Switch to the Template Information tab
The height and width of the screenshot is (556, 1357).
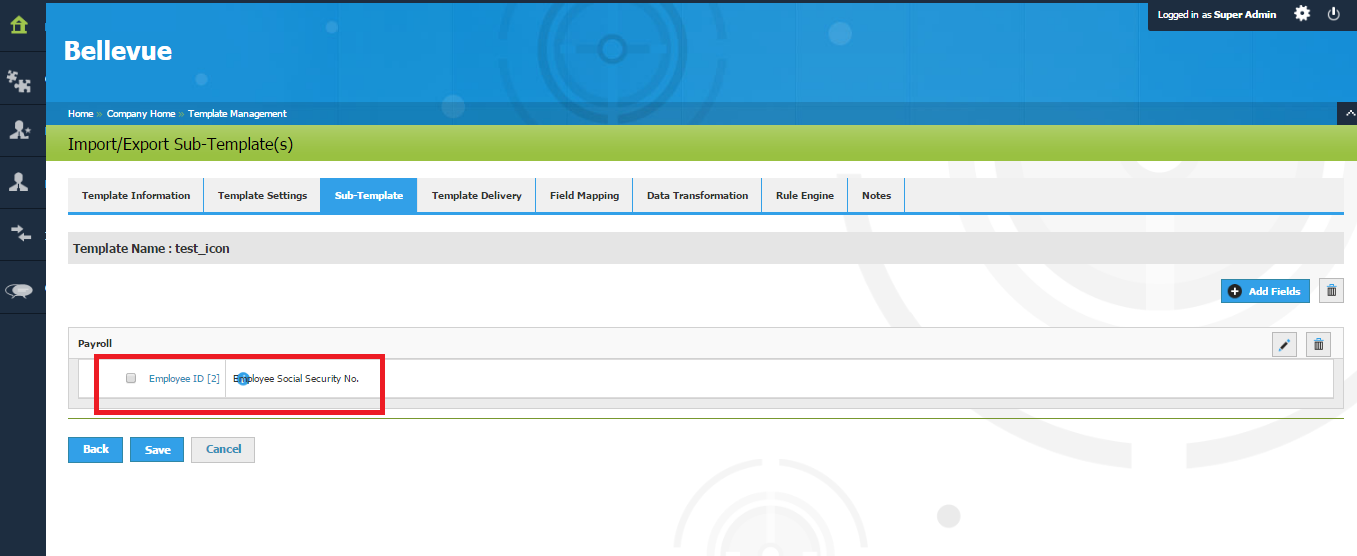[136, 196]
